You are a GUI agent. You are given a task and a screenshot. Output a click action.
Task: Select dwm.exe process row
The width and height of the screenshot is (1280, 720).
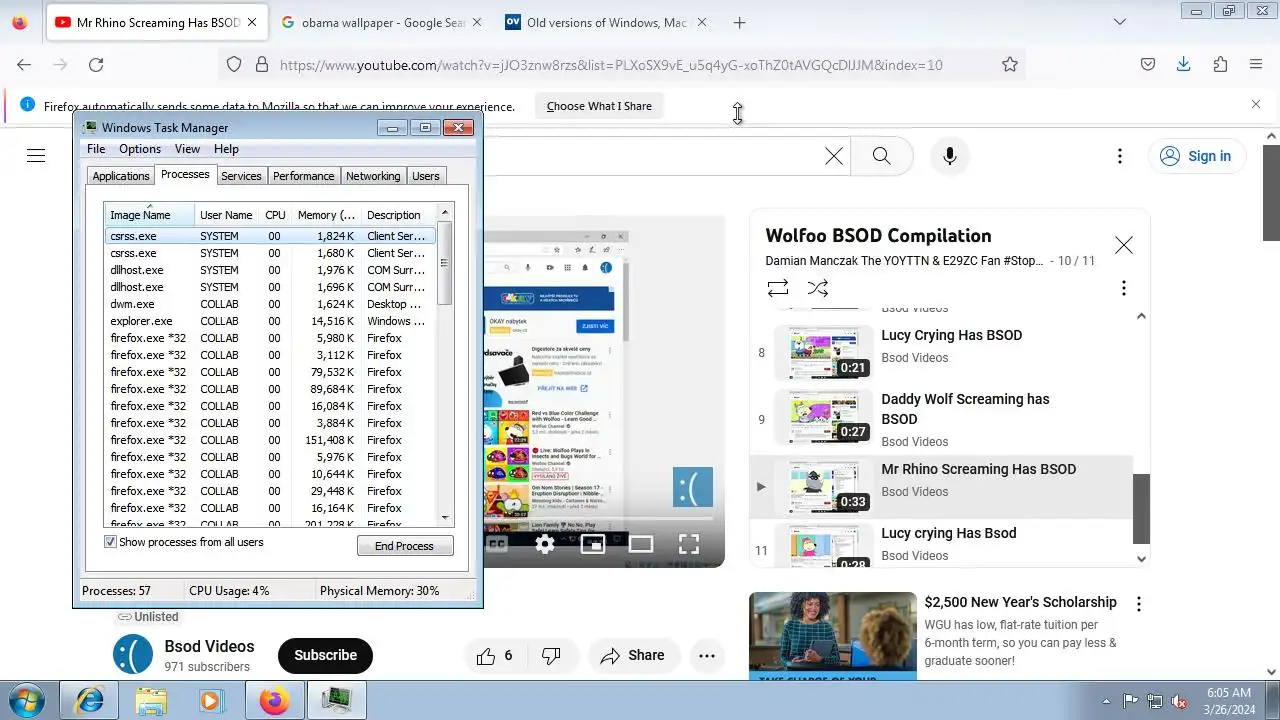(x=271, y=304)
